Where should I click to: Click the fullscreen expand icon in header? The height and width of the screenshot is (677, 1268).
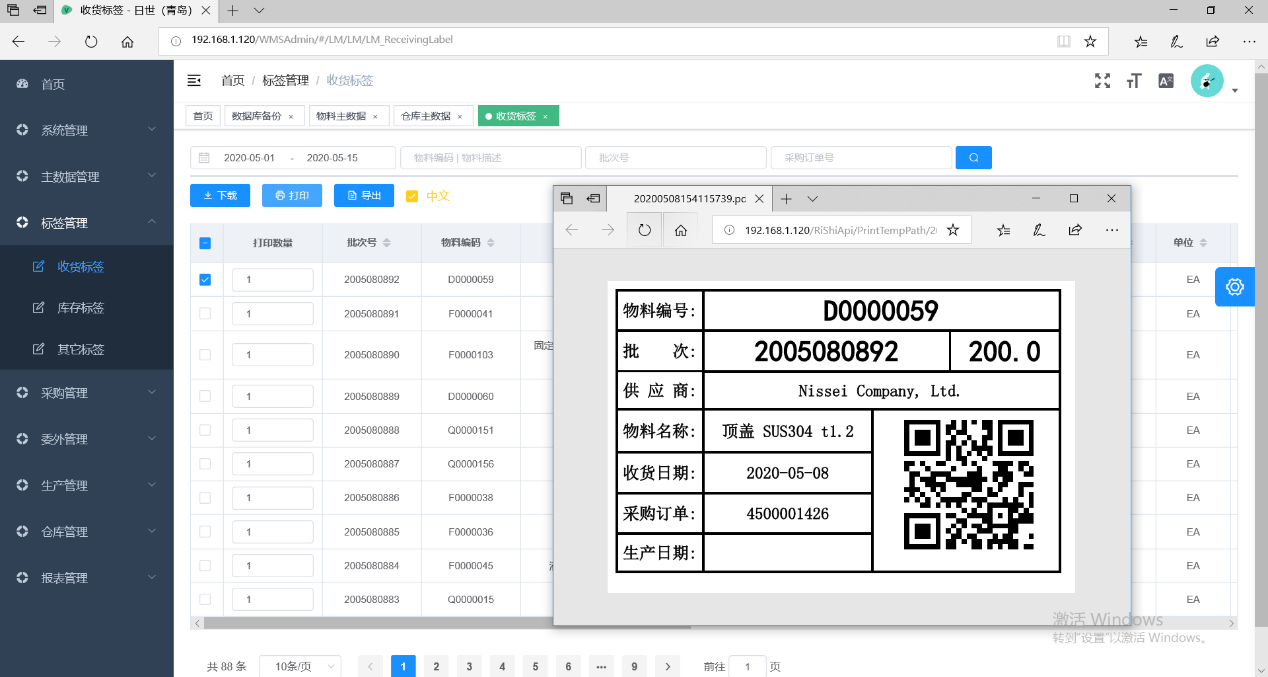pos(1102,81)
